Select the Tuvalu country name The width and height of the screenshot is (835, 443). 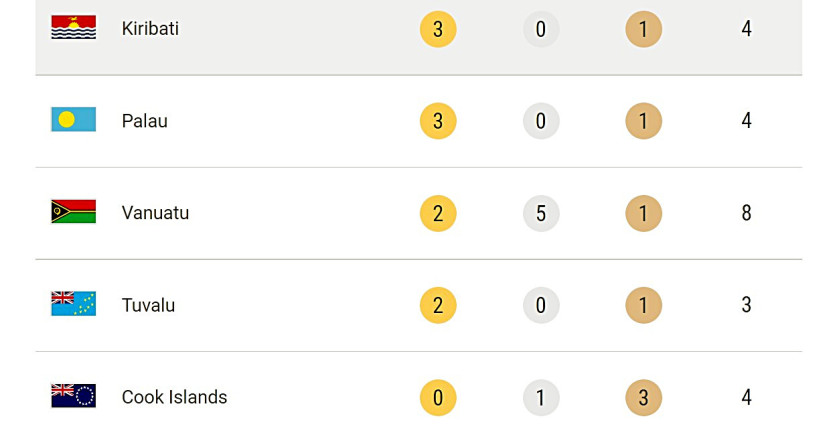(148, 305)
